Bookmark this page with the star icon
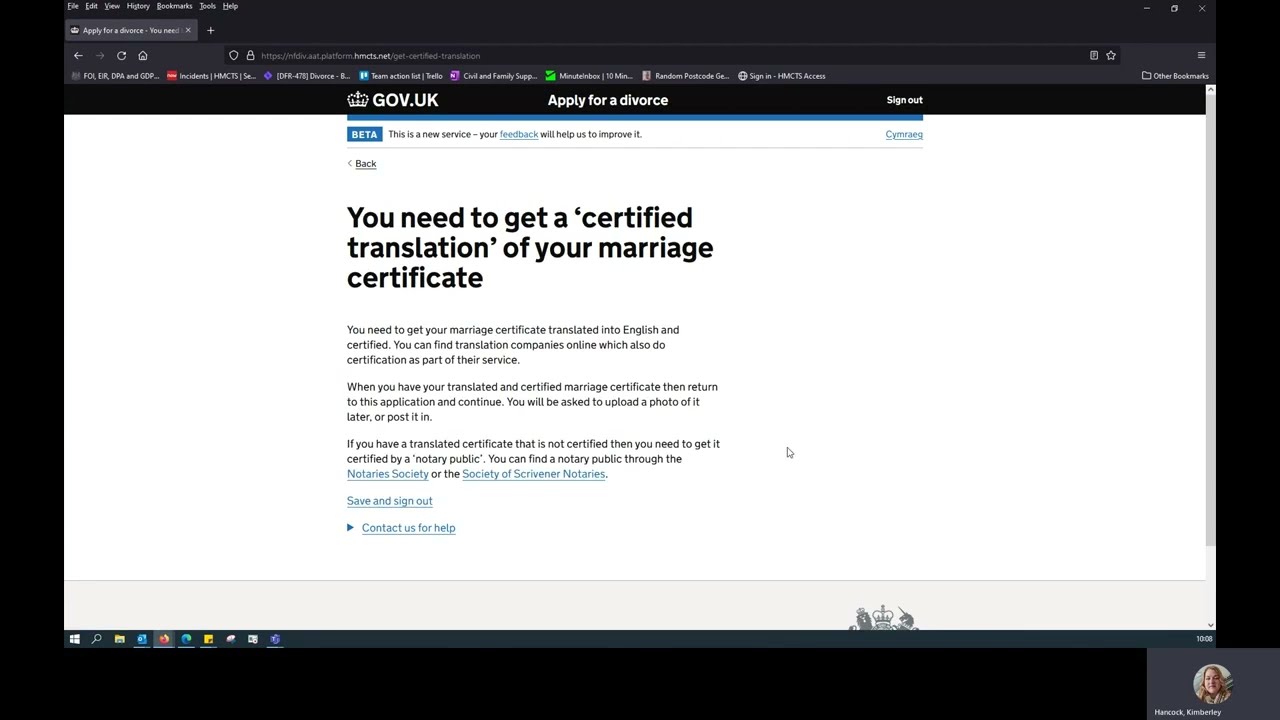Screen dimensions: 1280x720 (1111, 56)
